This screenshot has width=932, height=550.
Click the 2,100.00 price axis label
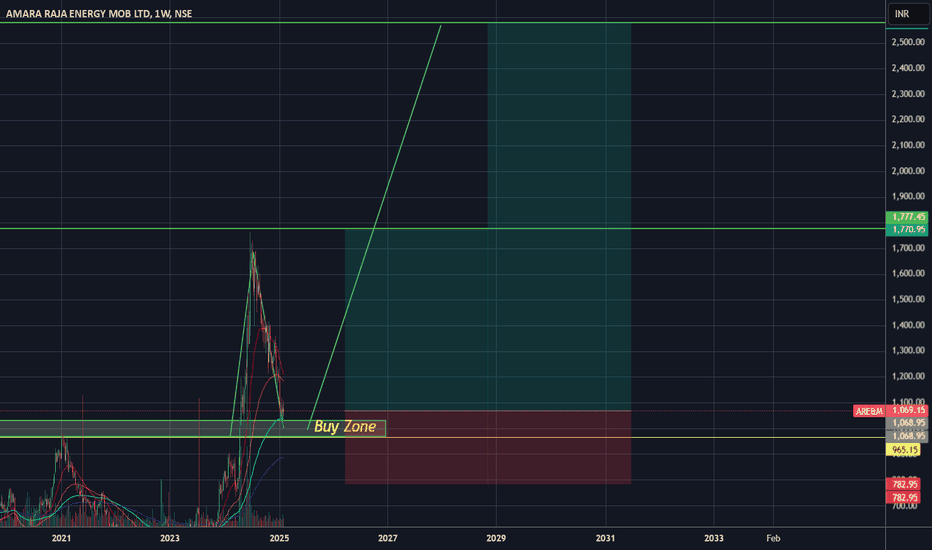908,144
